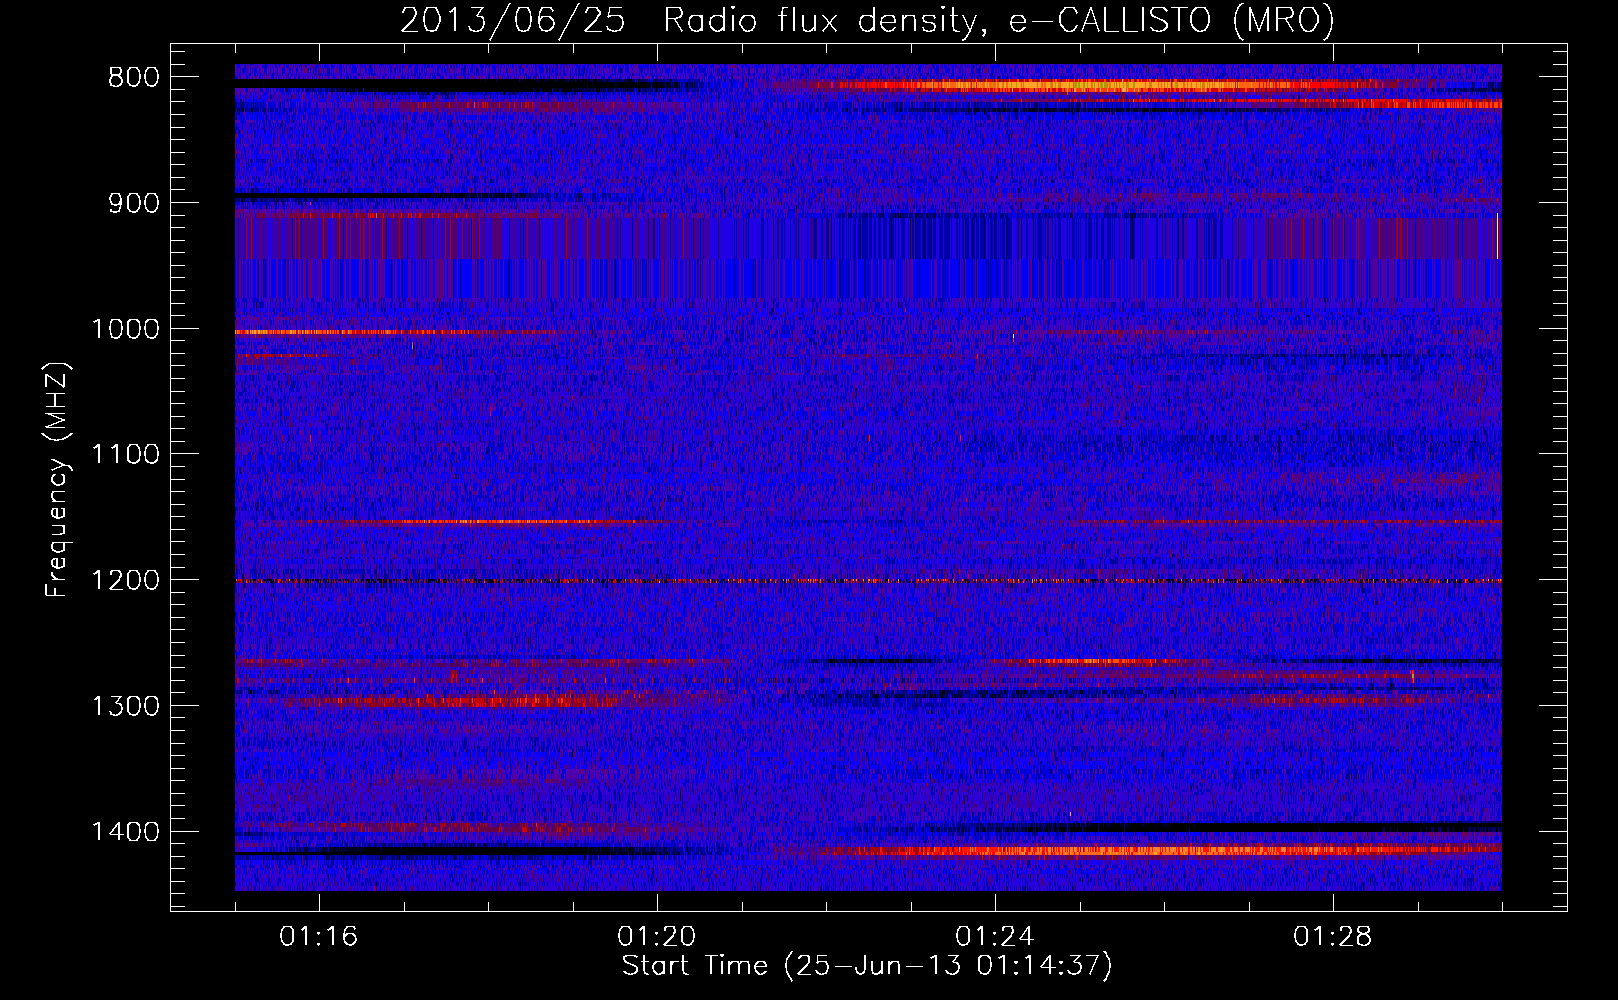Click the thin horizontal line at 1200 MHz
1618x1000 pixels.
(x=868, y=581)
